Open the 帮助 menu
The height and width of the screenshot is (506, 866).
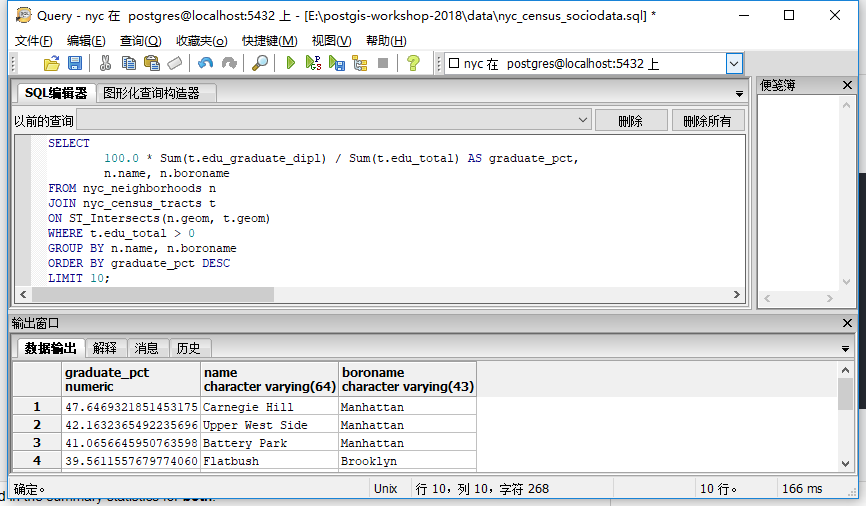click(386, 41)
